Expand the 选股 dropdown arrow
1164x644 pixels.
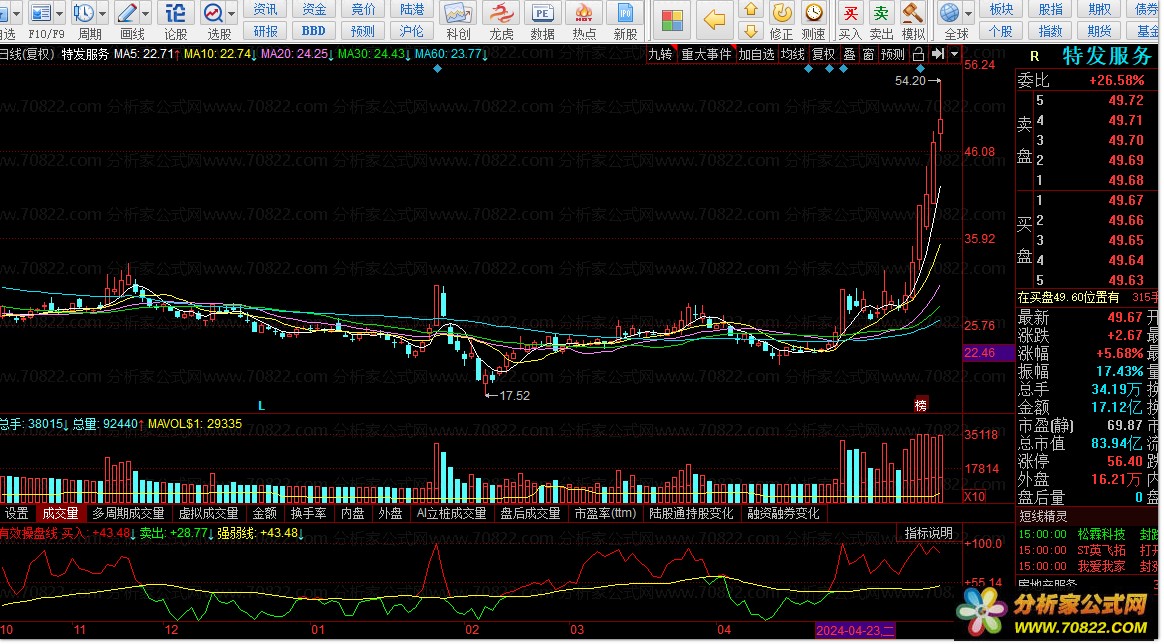232,13
